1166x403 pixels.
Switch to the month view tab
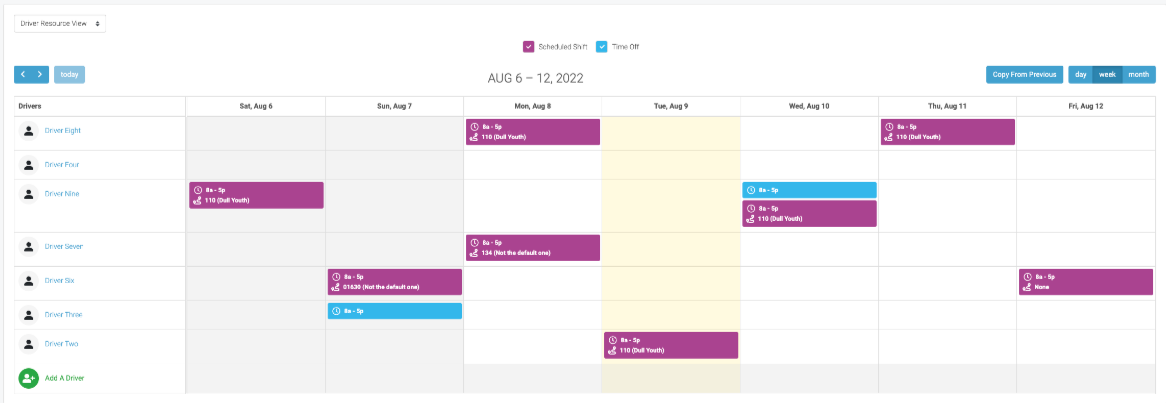click(x=1138, y=74)
